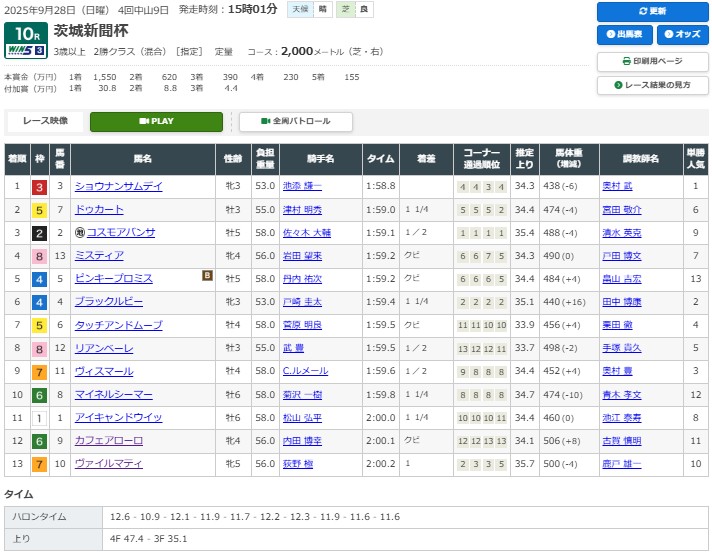Open the 印刷用ページ print page
This screenshot has height=552, width=712.
(652, 61)
